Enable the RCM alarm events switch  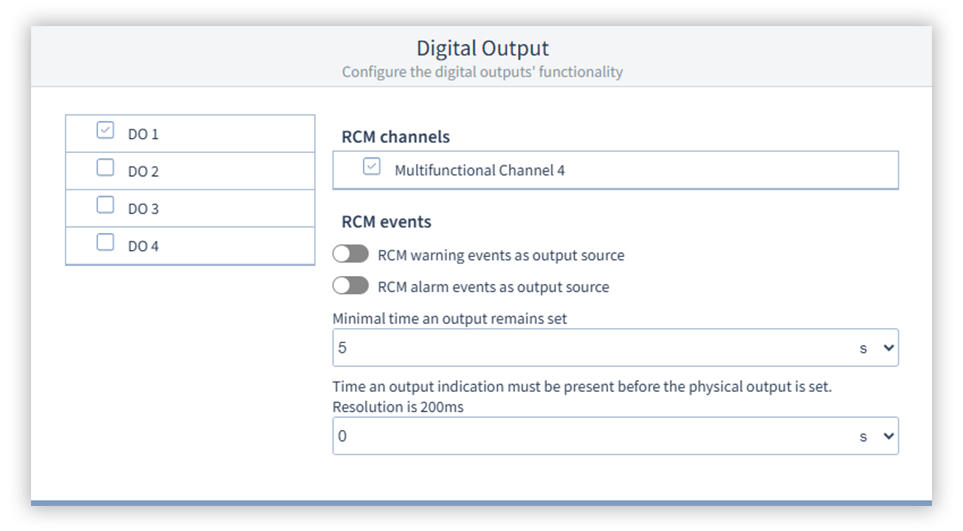(x=351, y=287)
